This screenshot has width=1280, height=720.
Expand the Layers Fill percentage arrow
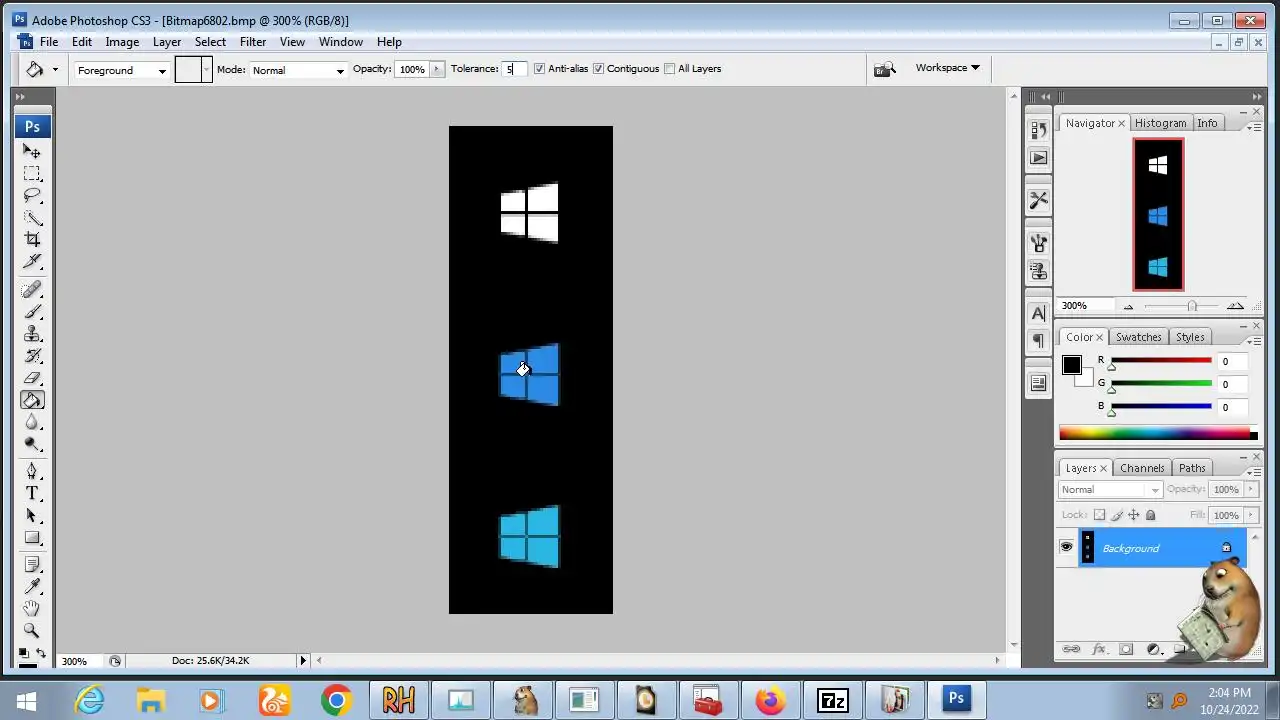pos(1250,515)
